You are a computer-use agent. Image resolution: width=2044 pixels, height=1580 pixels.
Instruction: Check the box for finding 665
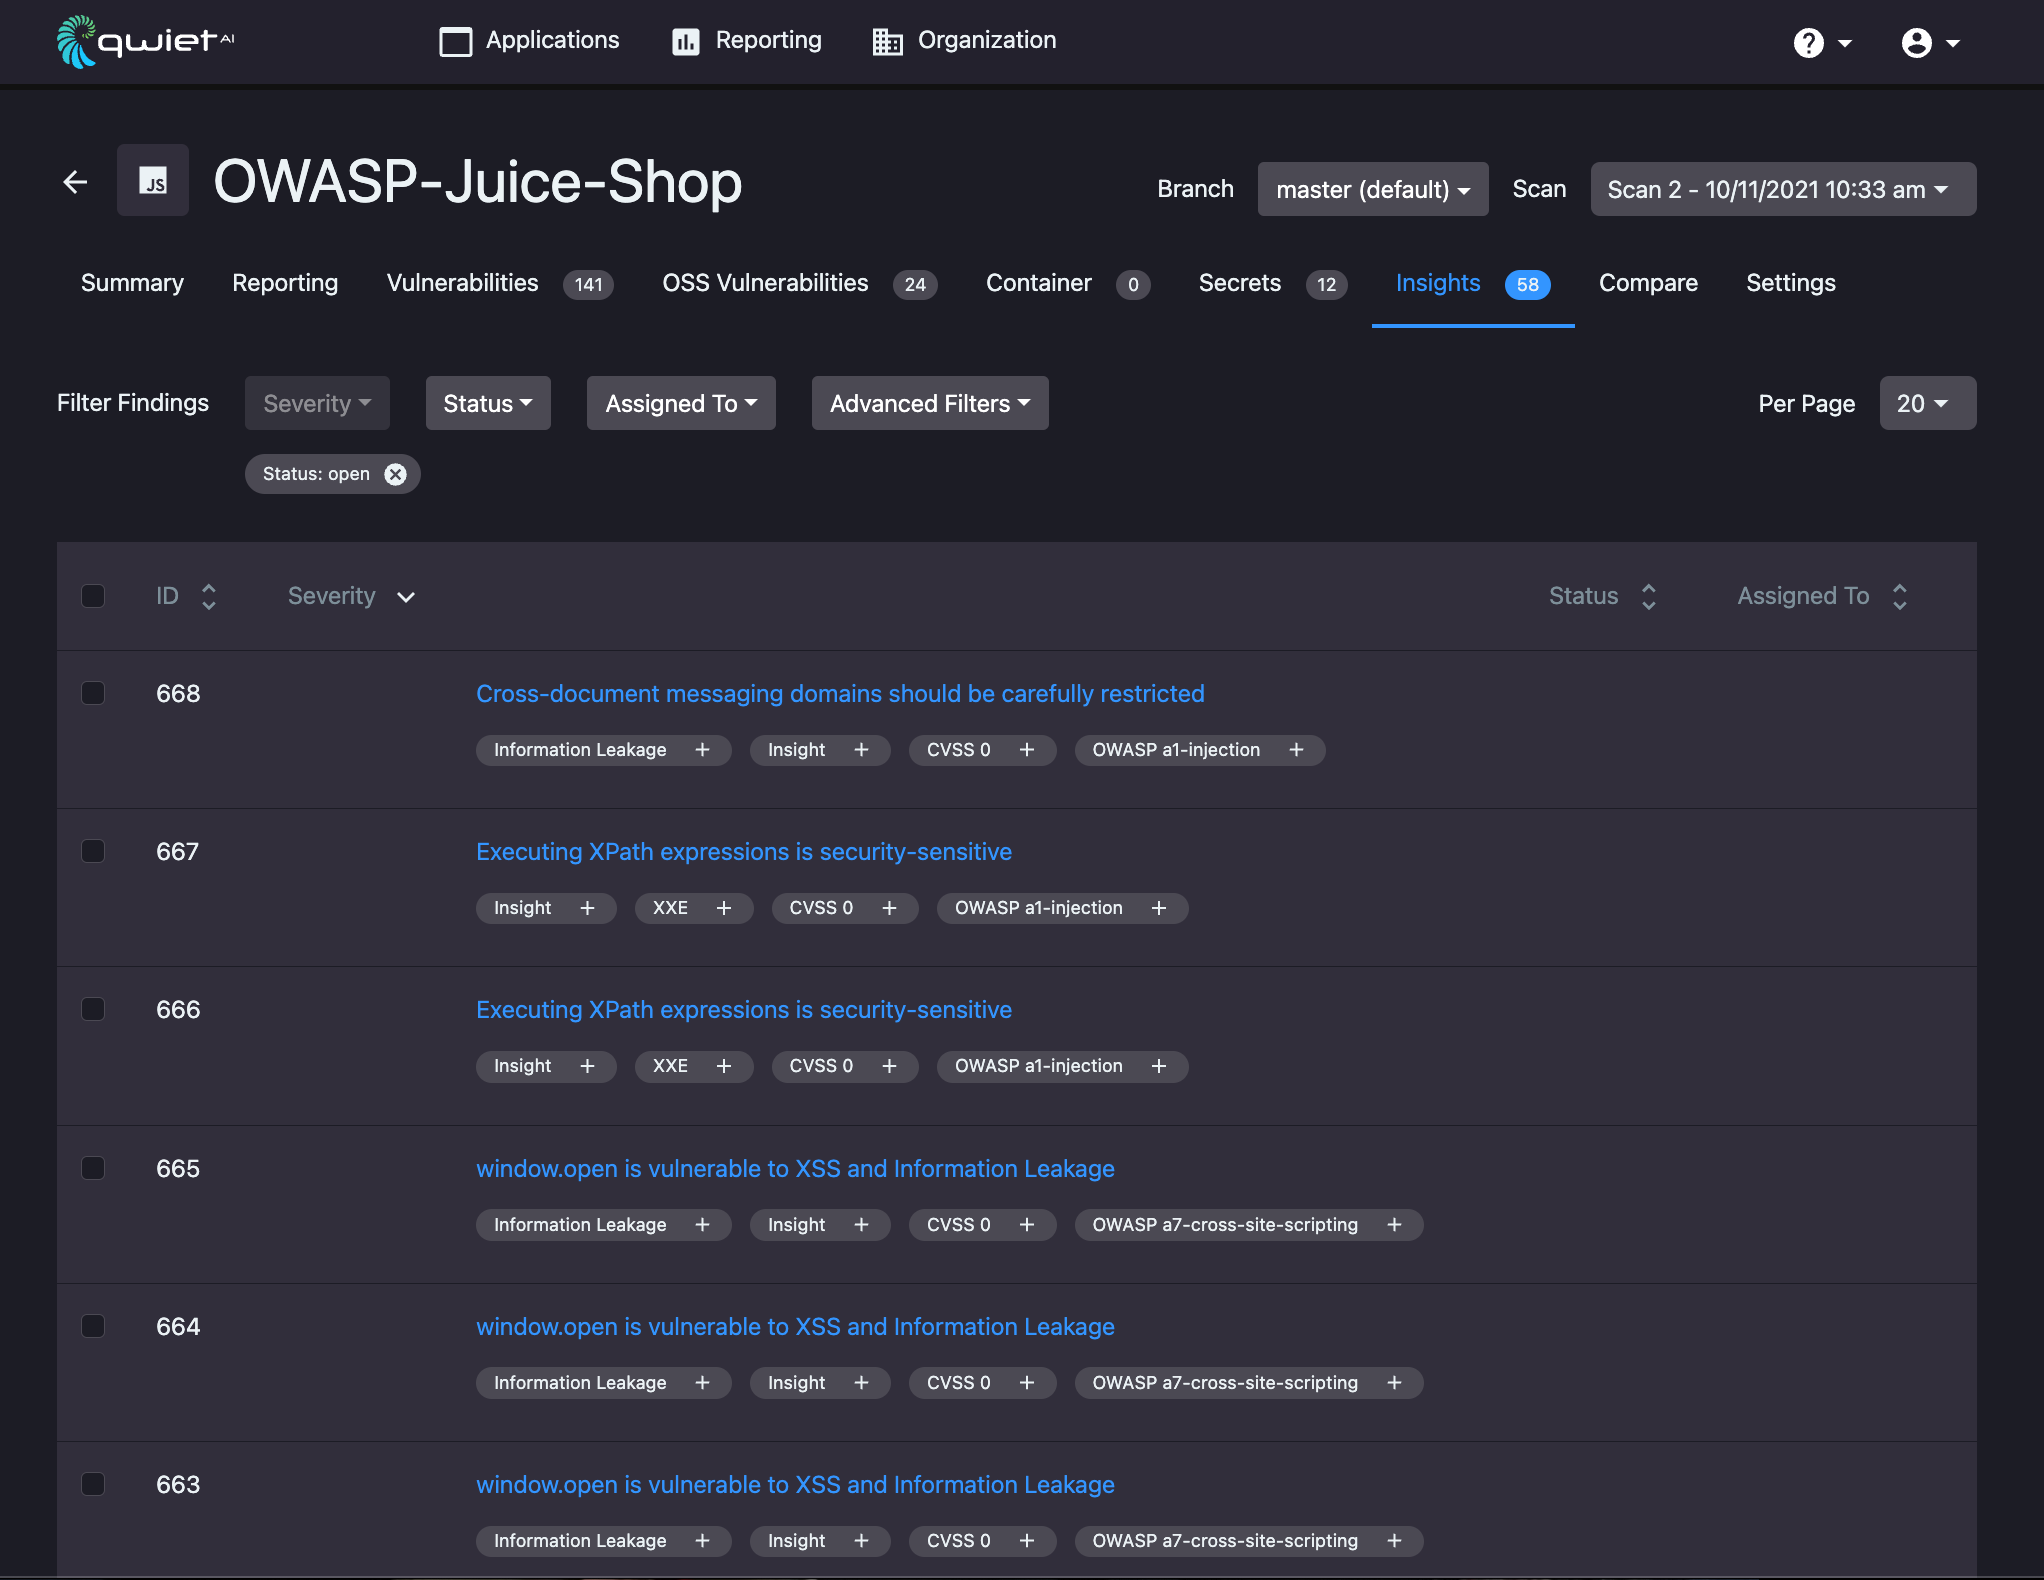pyautogui.click(x=93, y=1168)
